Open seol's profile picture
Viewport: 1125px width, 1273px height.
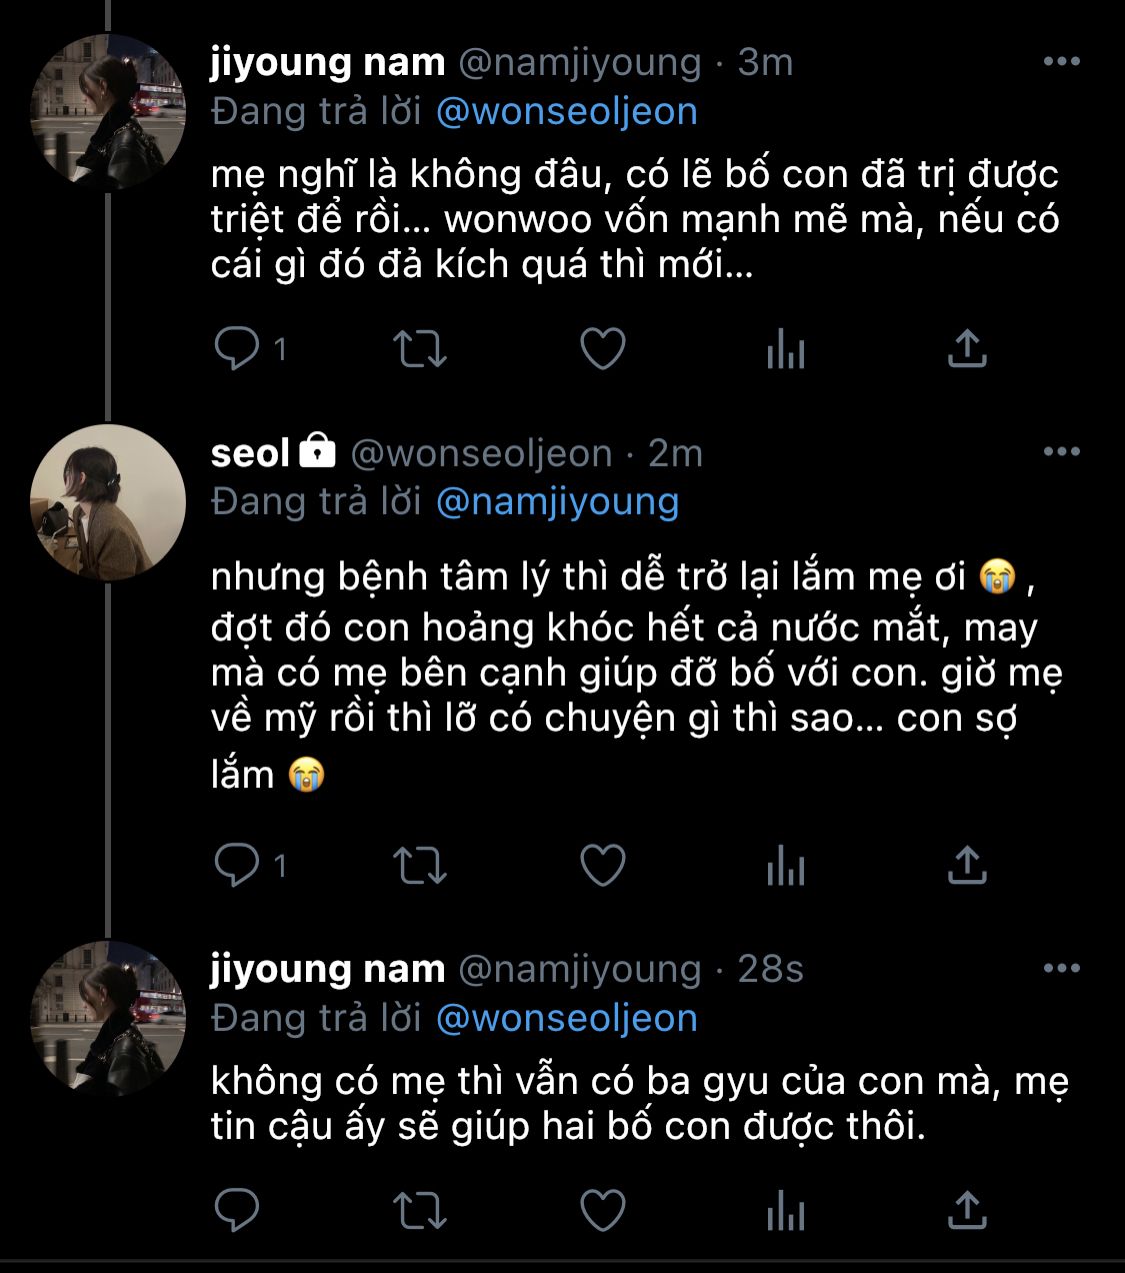[x=107, y=502]
